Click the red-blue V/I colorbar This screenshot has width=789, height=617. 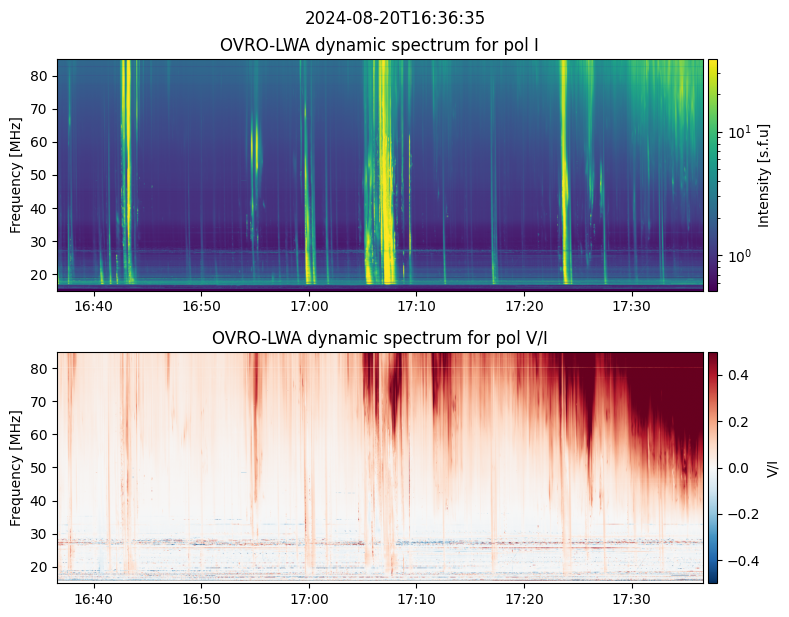(x=713, y=467)
